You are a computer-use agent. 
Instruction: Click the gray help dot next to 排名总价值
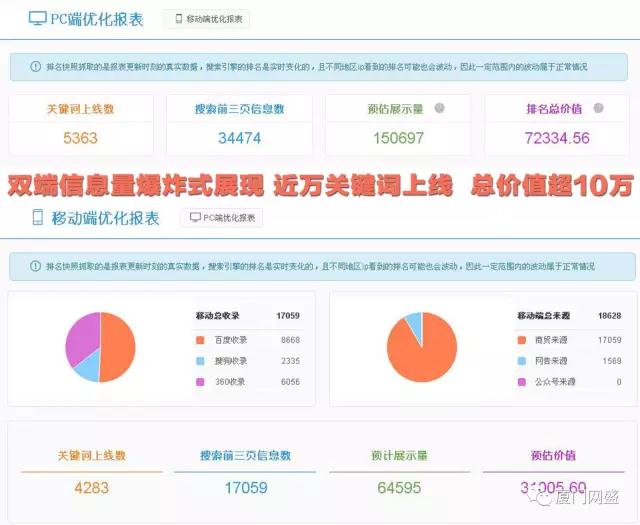(x=598, y=108)
